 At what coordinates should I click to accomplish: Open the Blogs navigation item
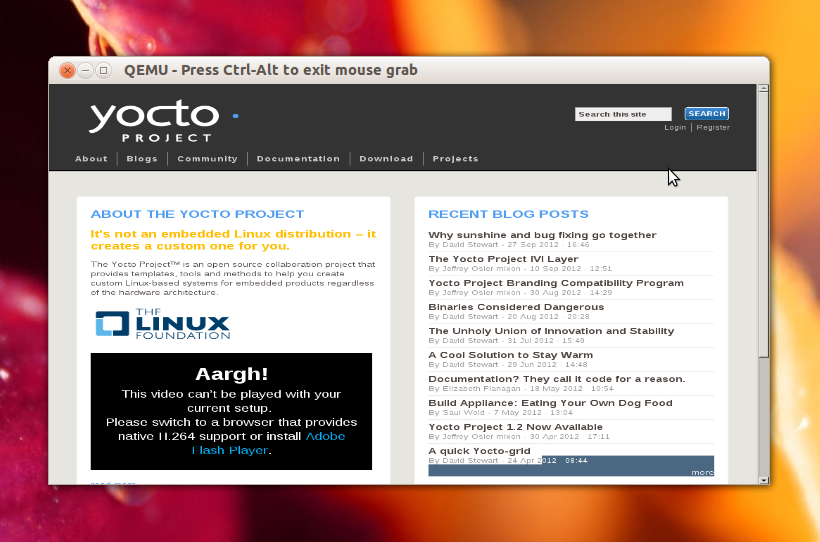tap(142, 159)
